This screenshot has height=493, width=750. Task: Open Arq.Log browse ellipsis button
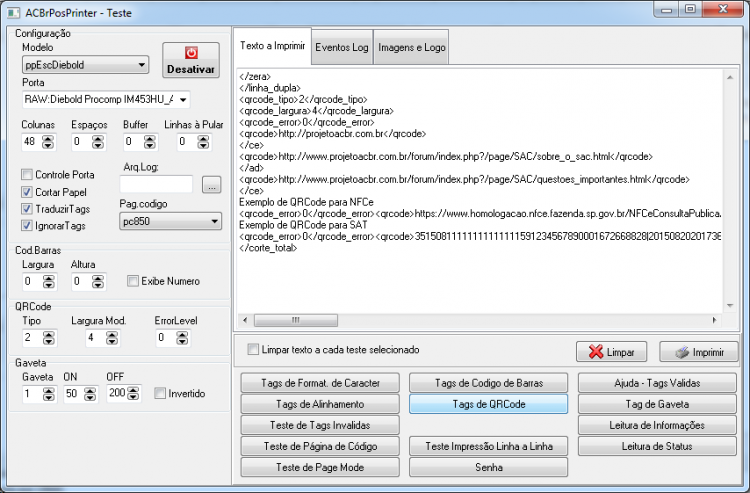coord(211,184)
